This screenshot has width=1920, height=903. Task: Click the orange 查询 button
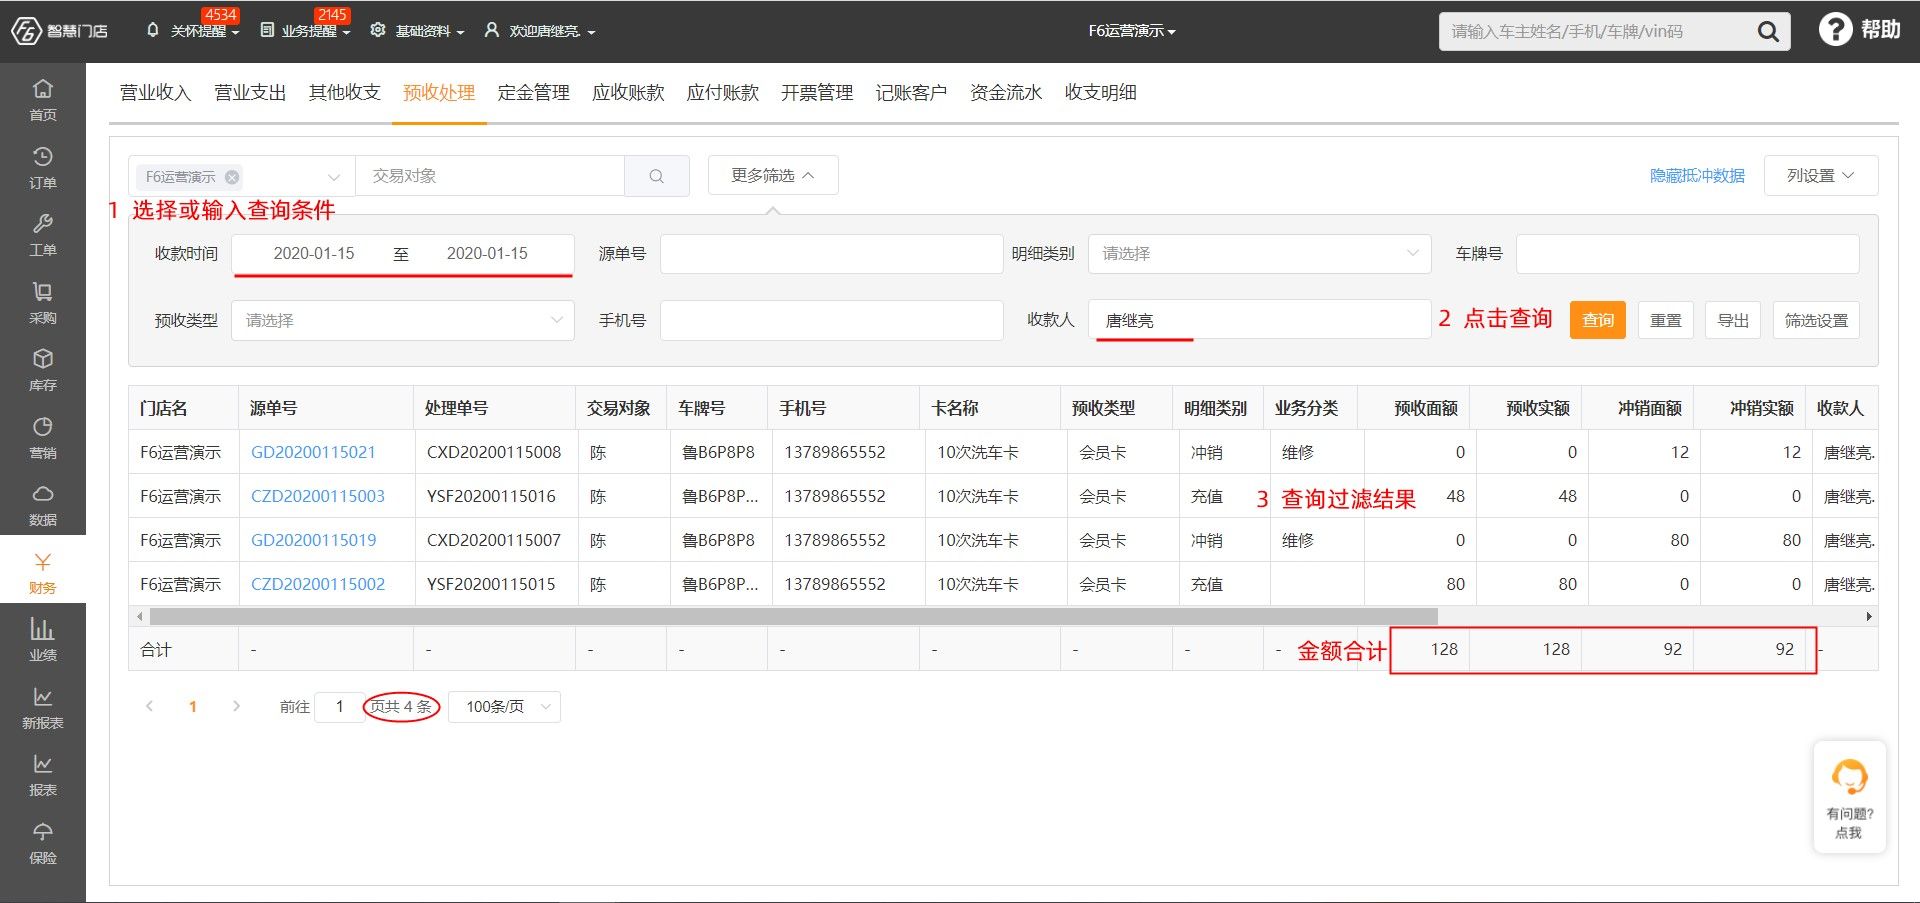tap(1598, 320)
